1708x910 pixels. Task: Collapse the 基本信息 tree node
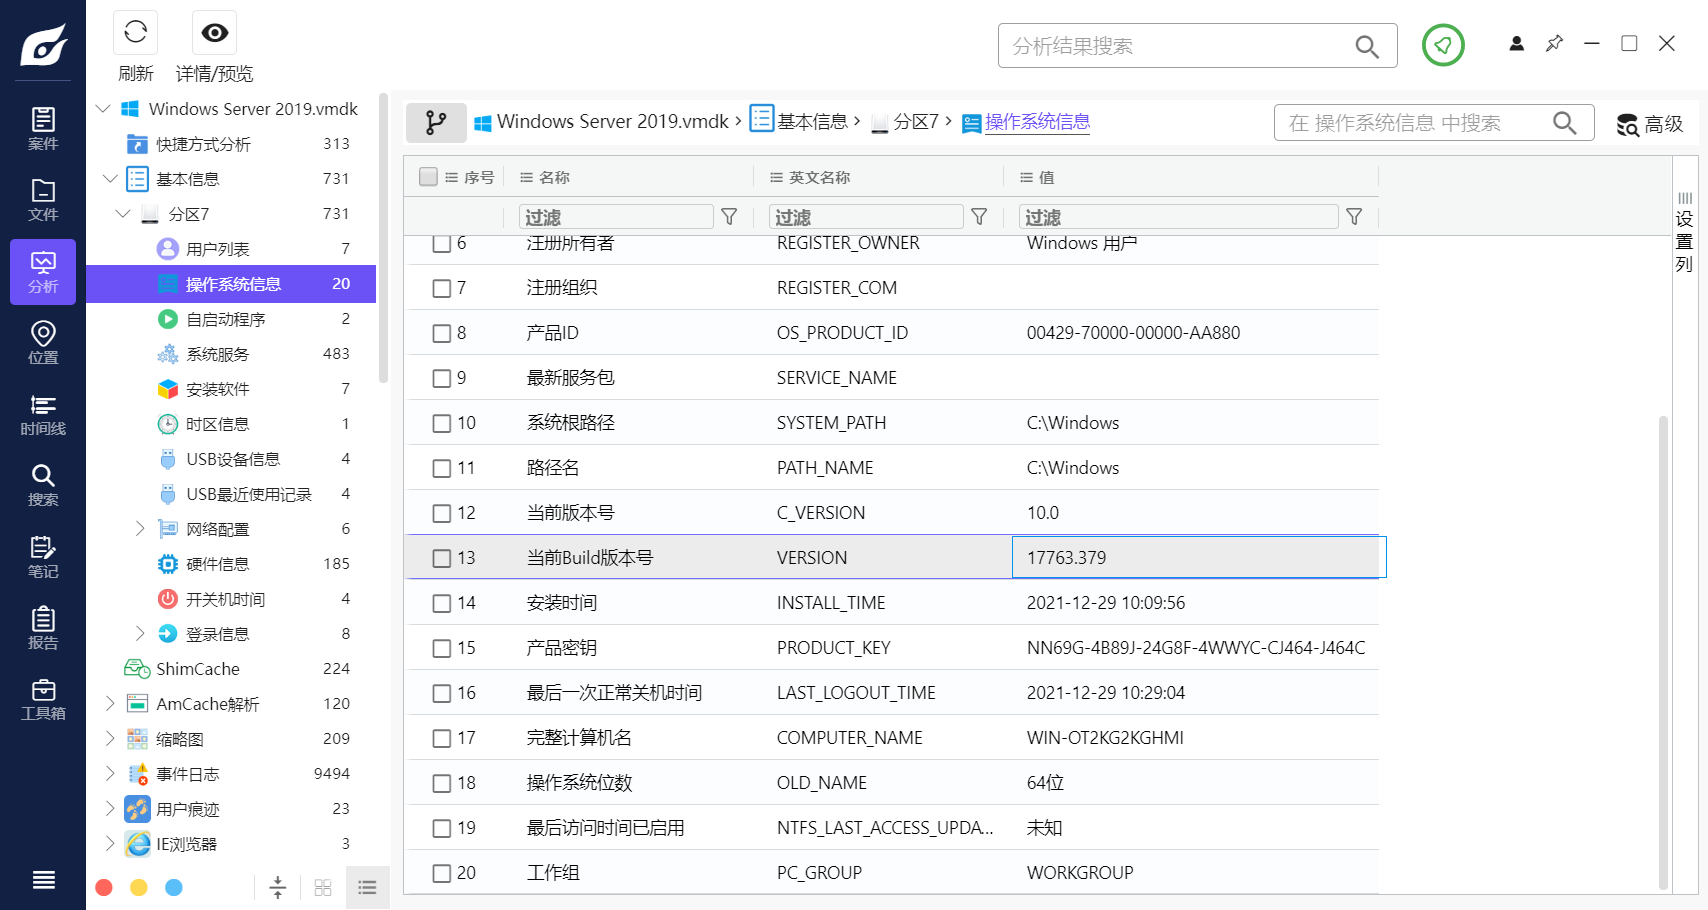(110, 179)
